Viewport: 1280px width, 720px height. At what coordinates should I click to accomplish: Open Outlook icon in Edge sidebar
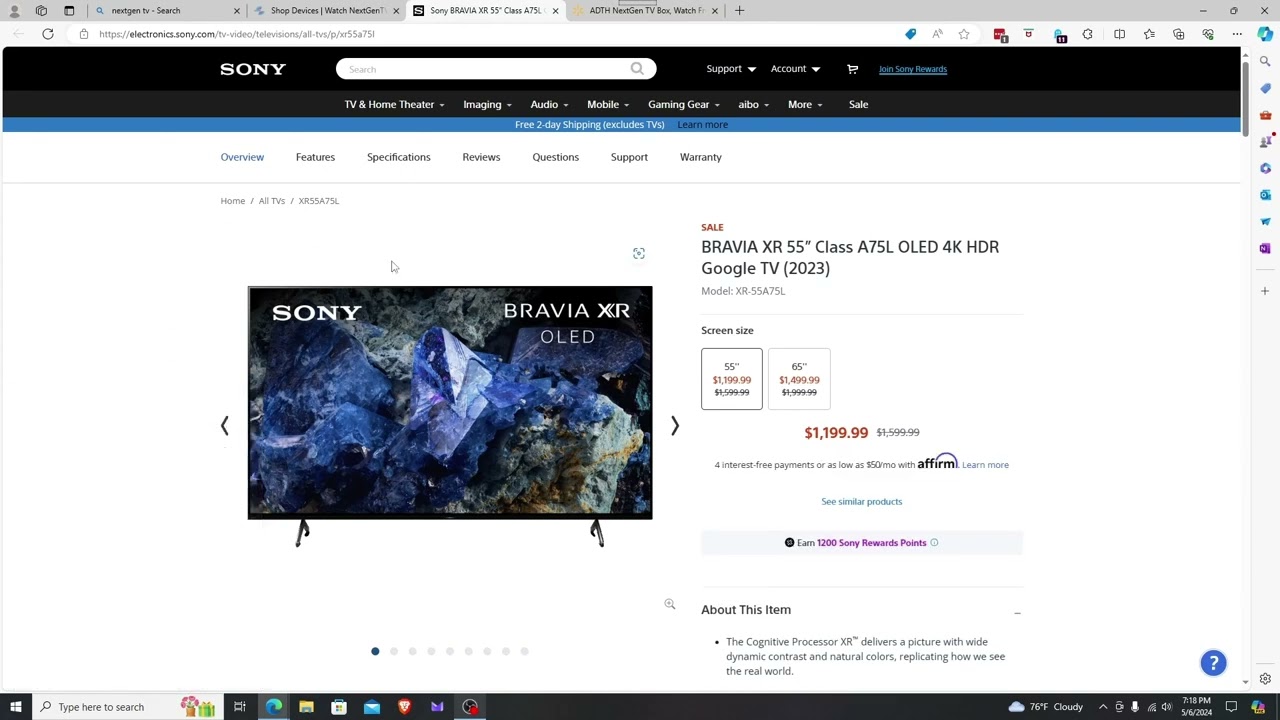(x=1265, y=195)
